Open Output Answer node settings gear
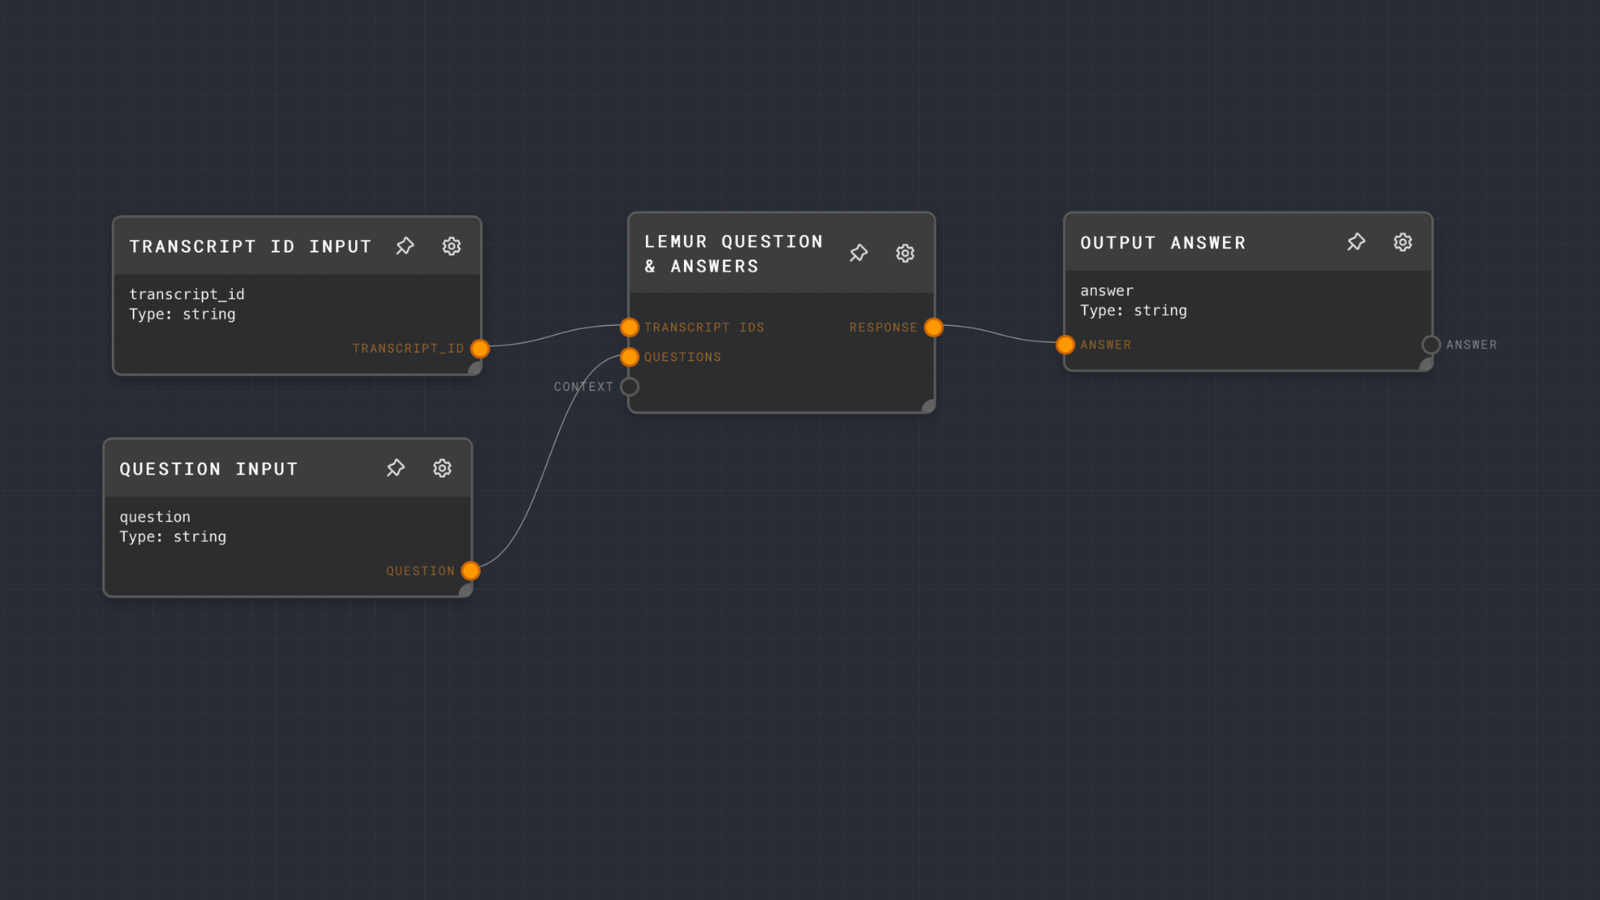 (1403, 242)
